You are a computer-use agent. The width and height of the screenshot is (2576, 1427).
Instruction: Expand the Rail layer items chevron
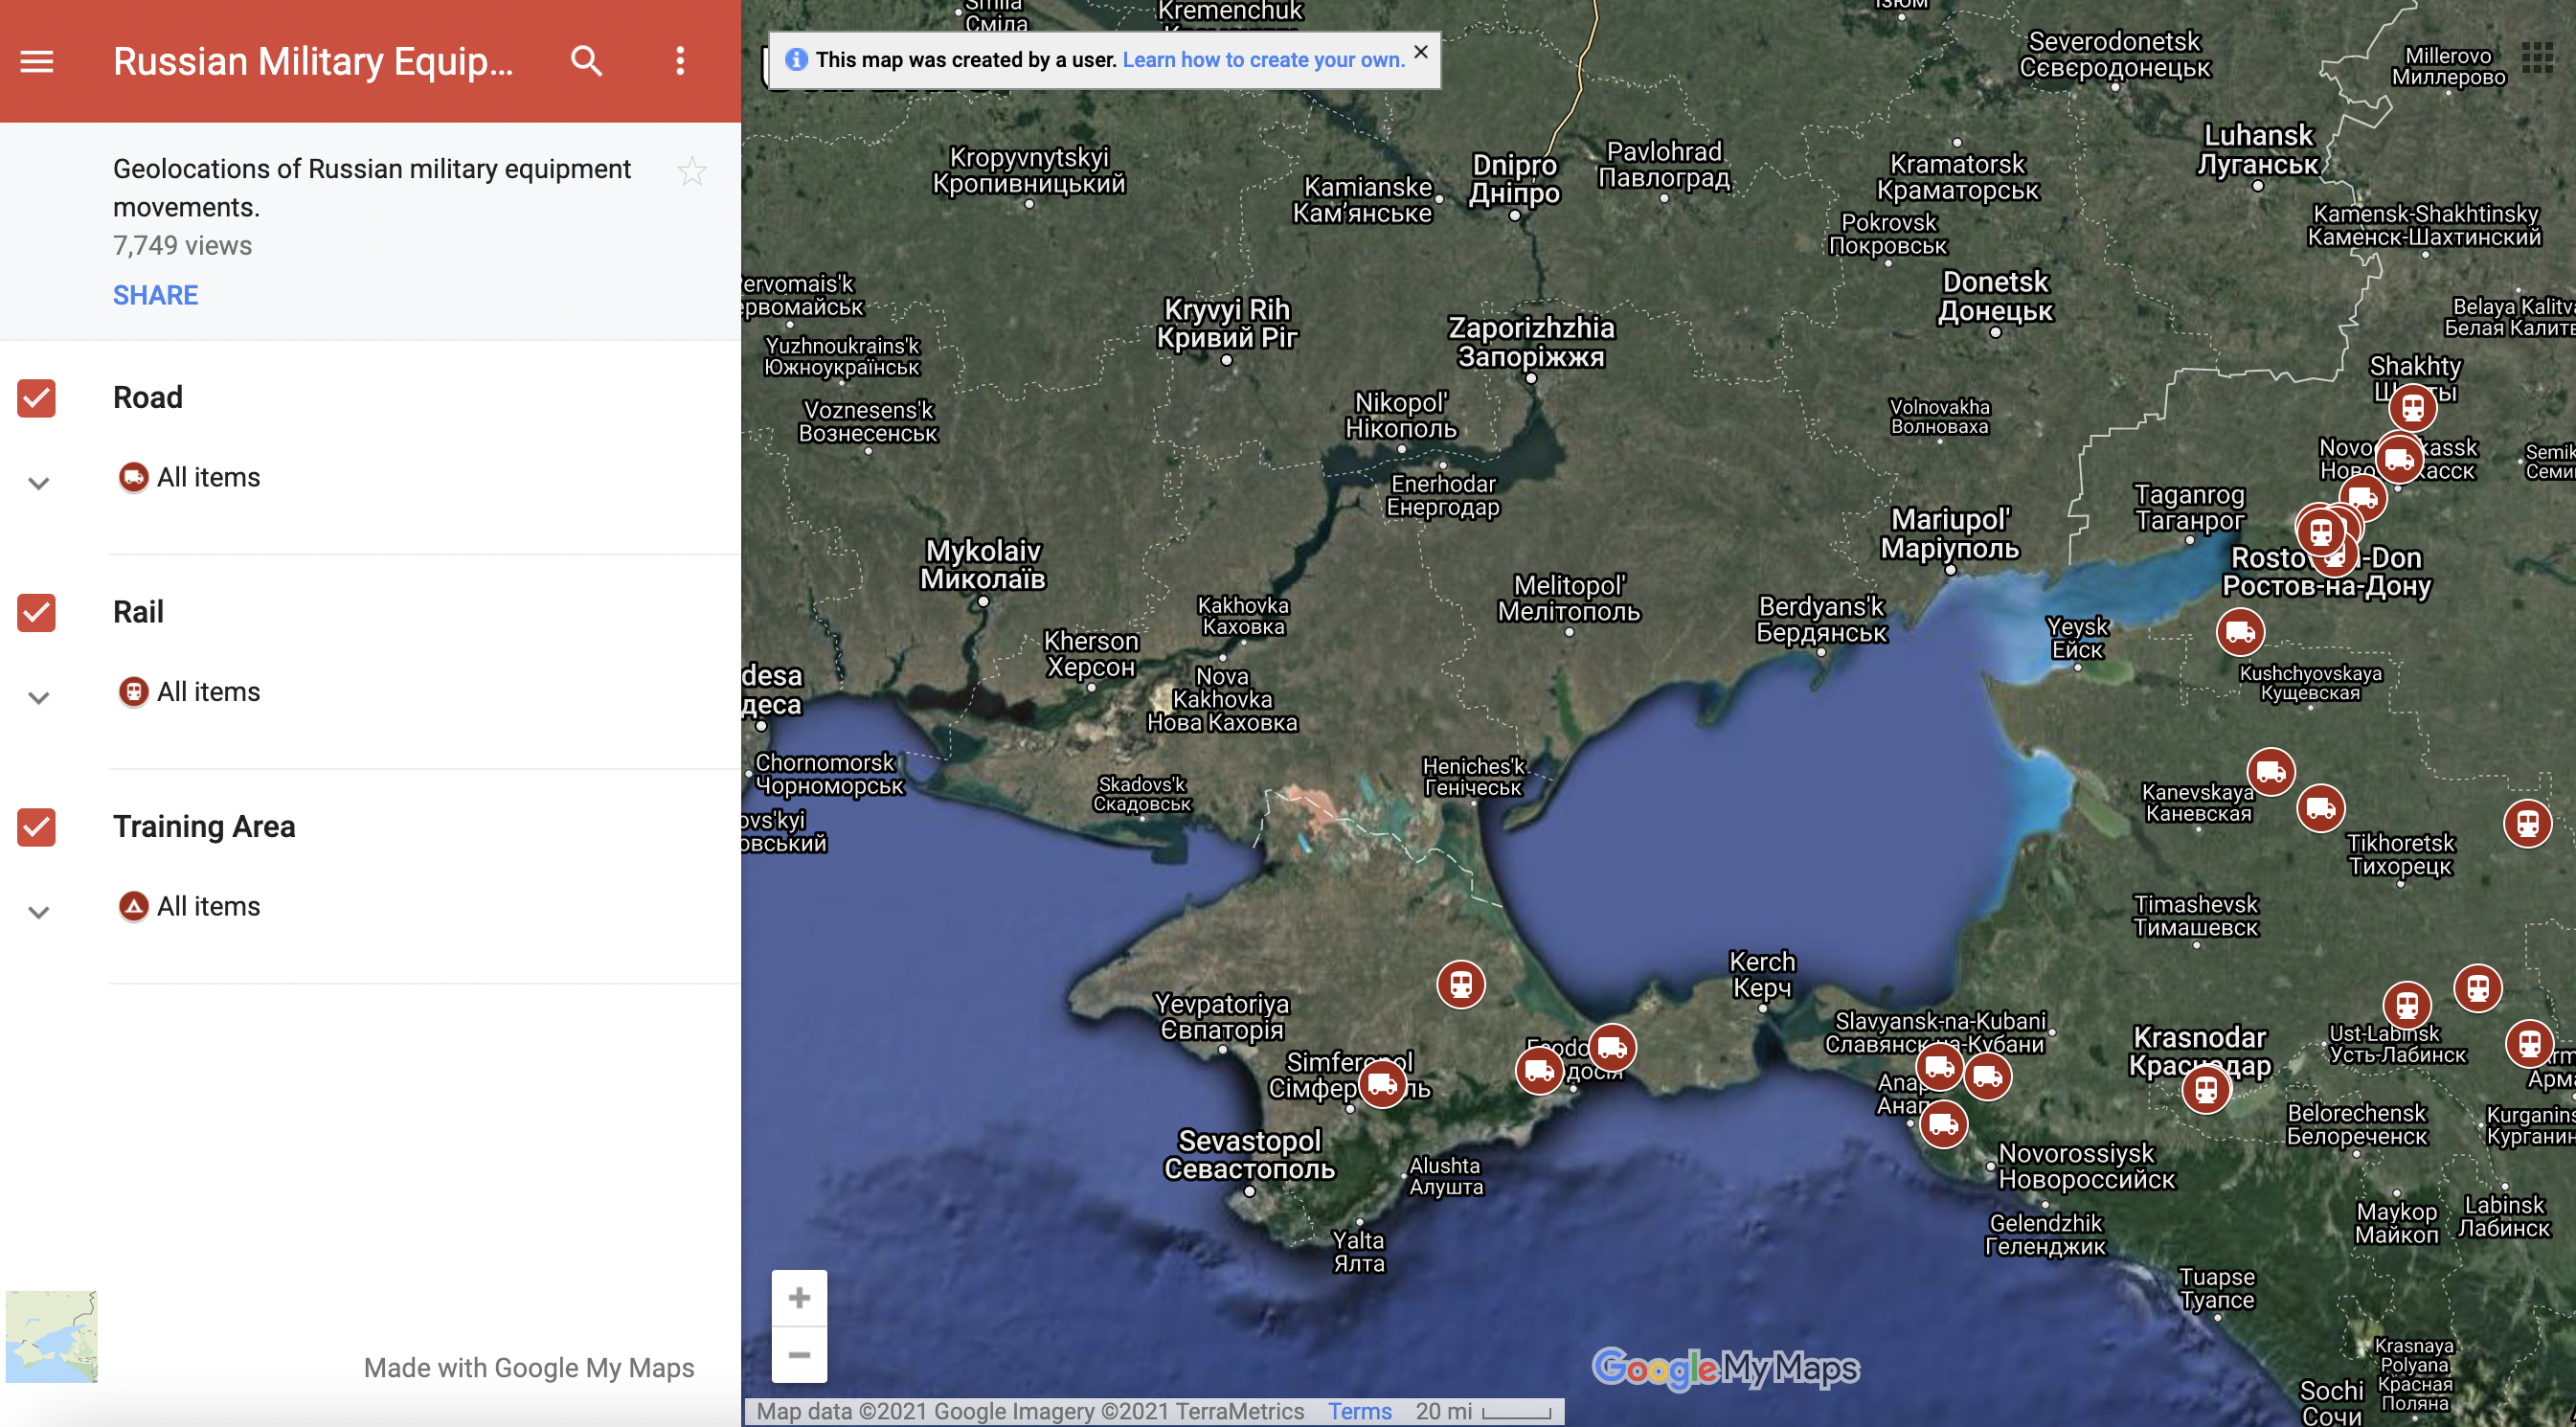pyautogui.click(x=39, y=698)
